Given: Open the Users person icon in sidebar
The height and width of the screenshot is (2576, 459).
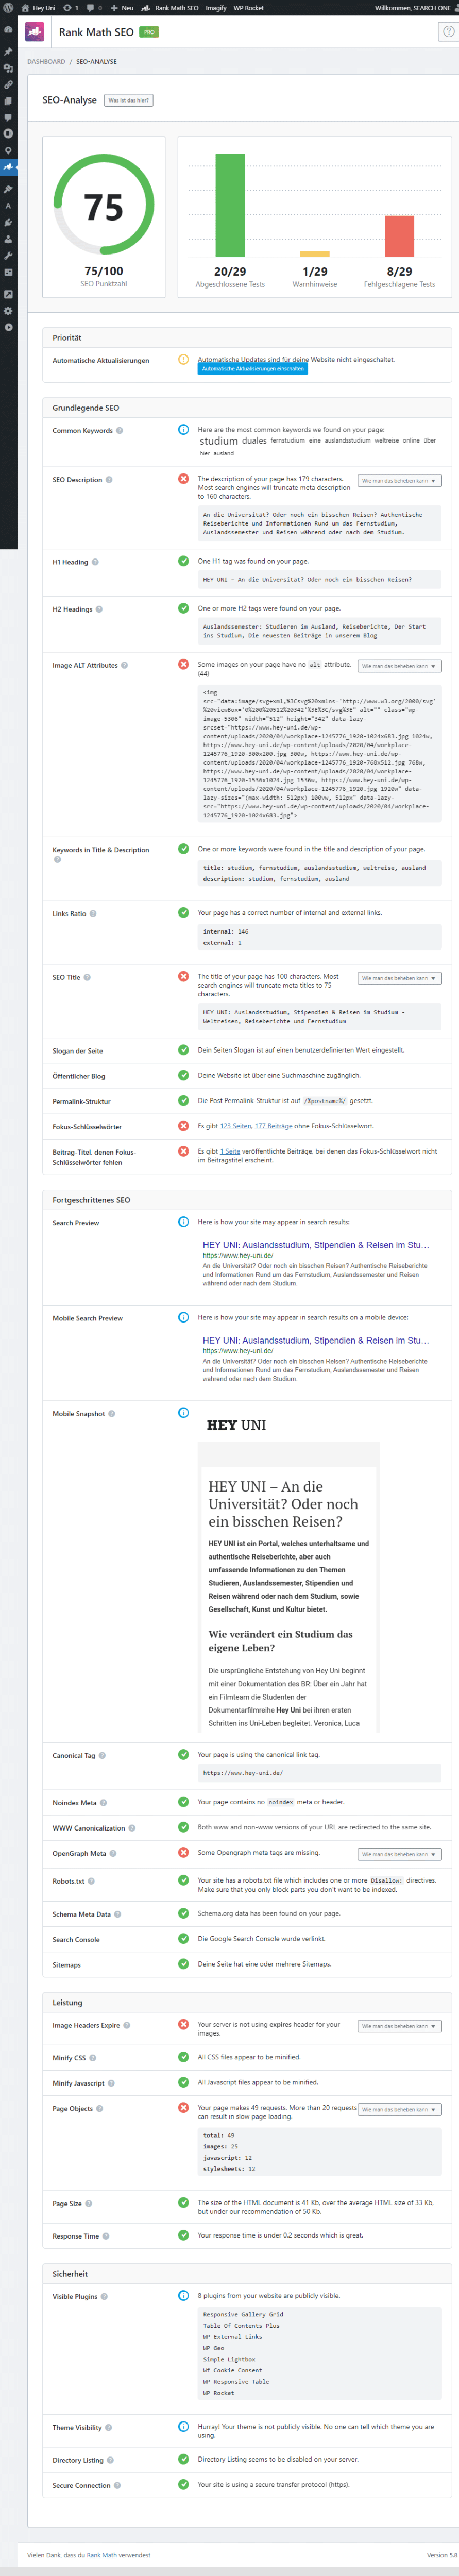Looking at the screenshot, I should (8, 239).
